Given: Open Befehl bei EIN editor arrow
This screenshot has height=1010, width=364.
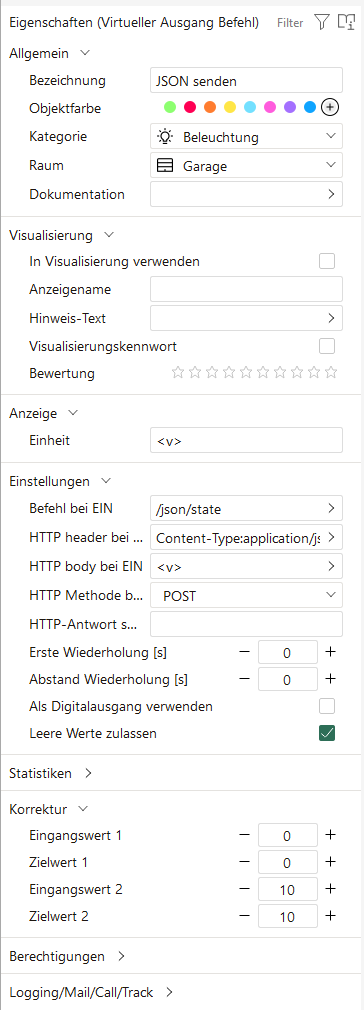Looking at the screenshot, I should coord(331,508).
